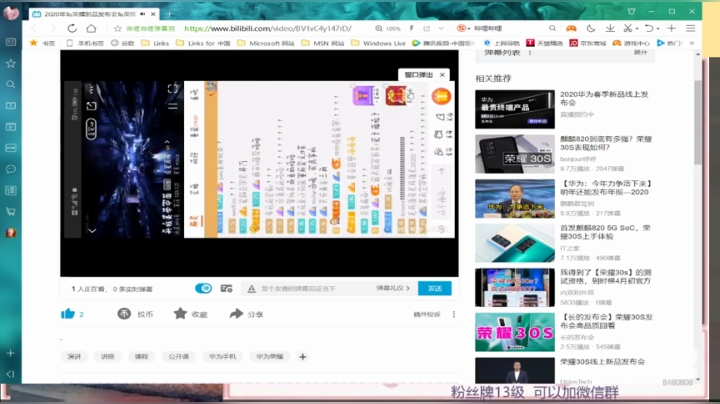This screenshot has height=404, width=720.
Task: Open the zoom 105% magnifier control
Action: point(388,28)
